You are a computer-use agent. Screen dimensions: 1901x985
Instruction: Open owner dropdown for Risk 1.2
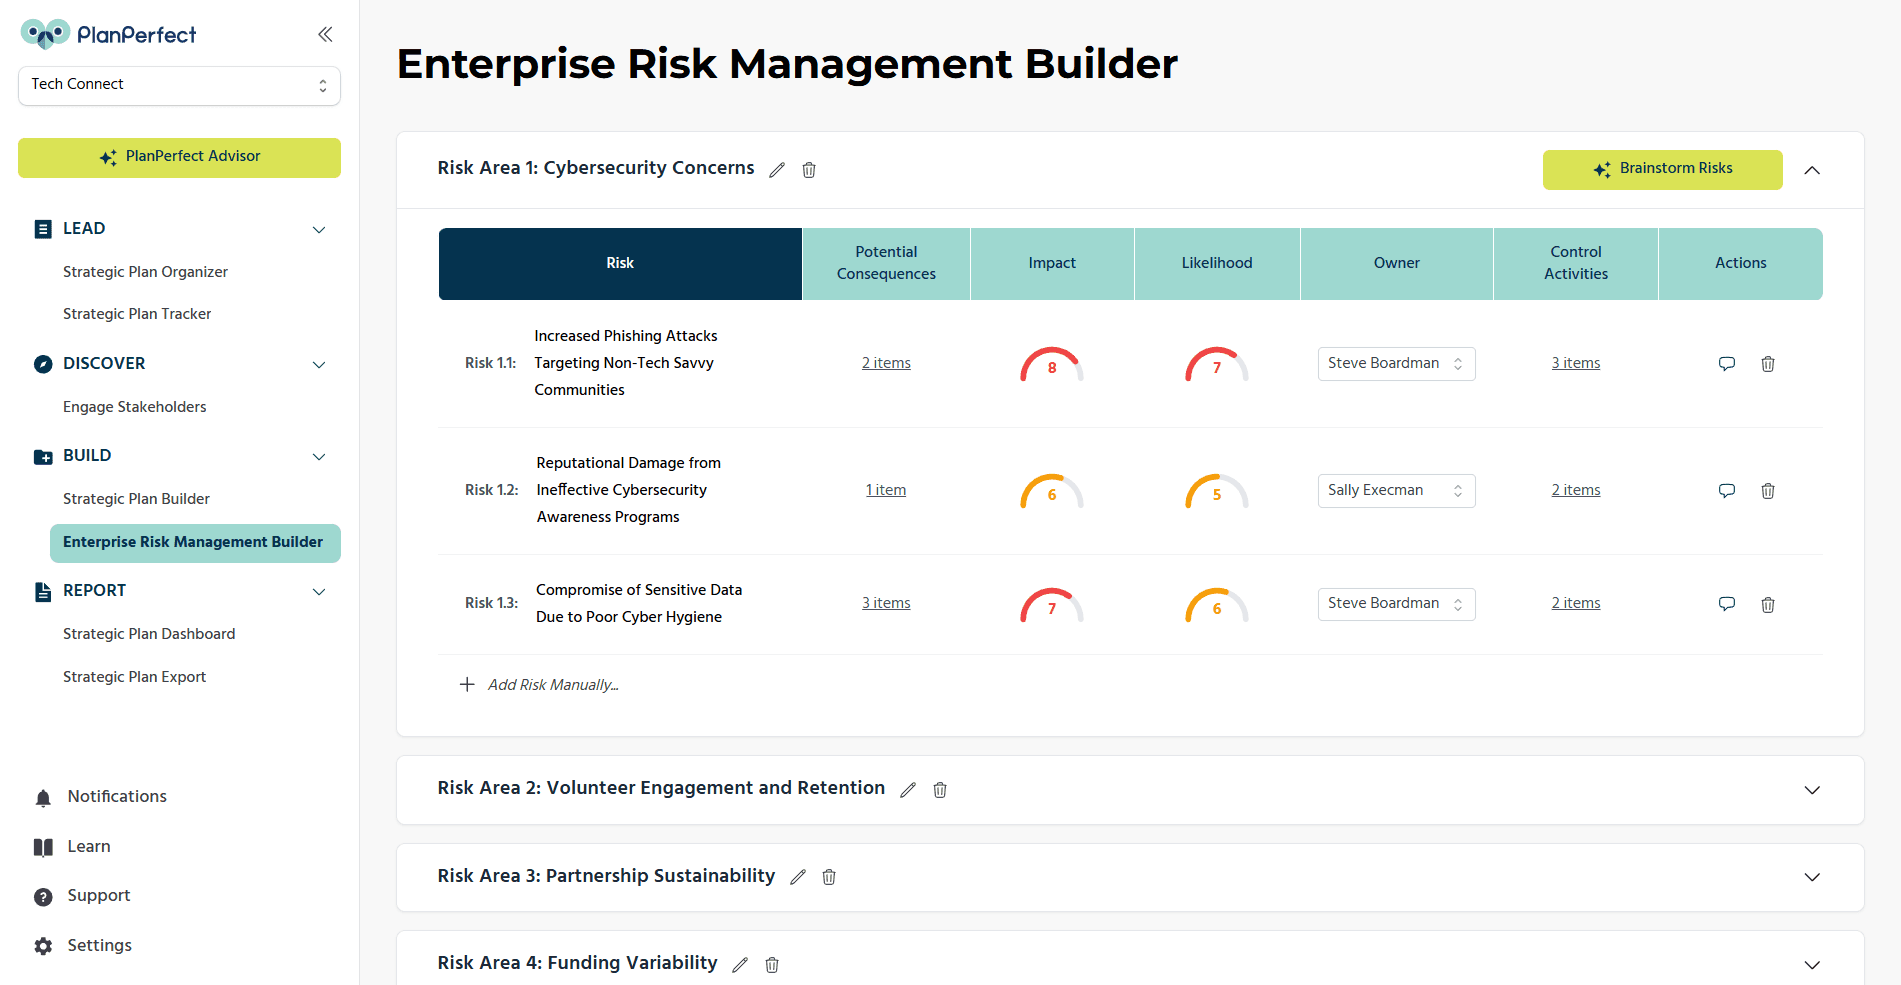pos(1396,491)
